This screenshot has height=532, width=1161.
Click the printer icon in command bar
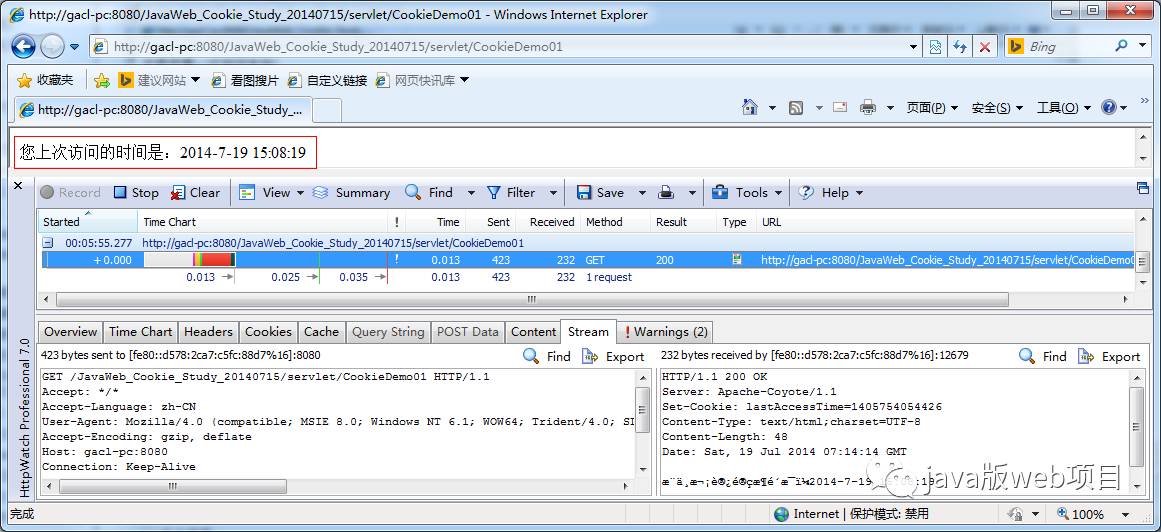click(x=868, y=108)
